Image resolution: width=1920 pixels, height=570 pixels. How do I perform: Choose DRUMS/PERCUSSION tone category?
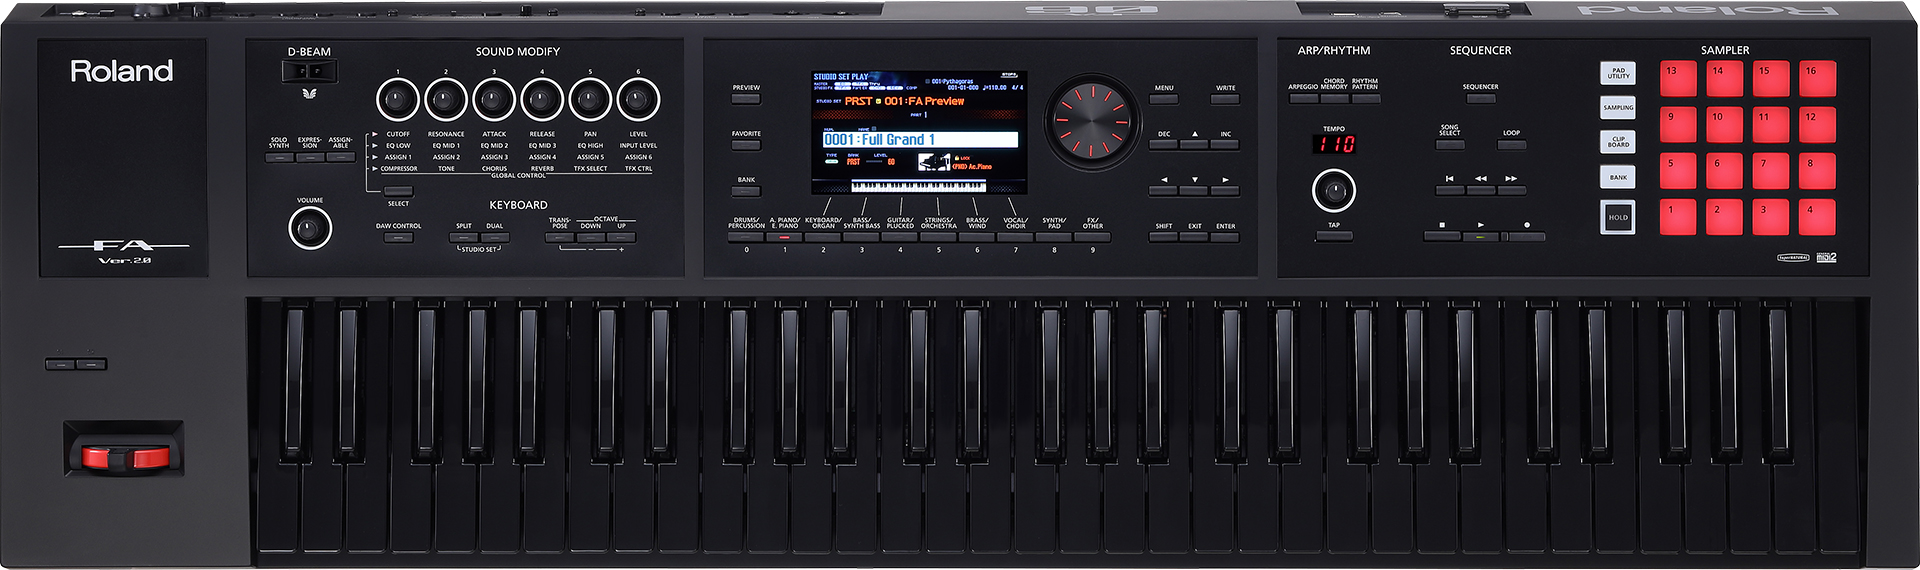click(x=746, y=238)
